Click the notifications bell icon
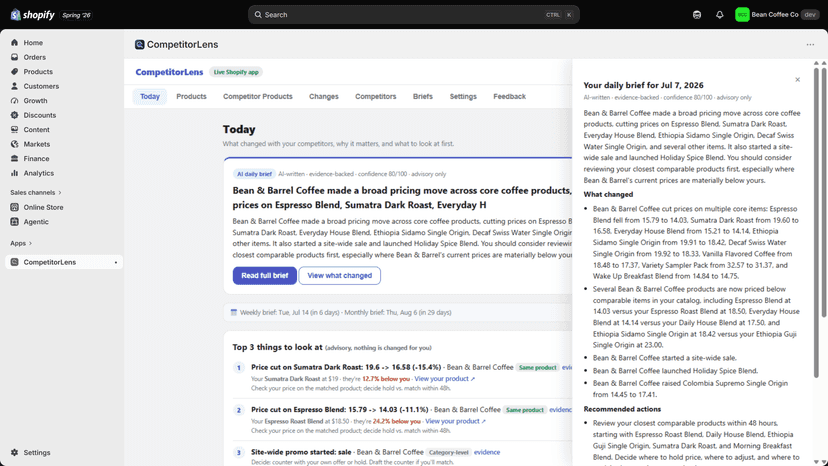This screenshot has width=828, height=466. (x=719, y=15)
